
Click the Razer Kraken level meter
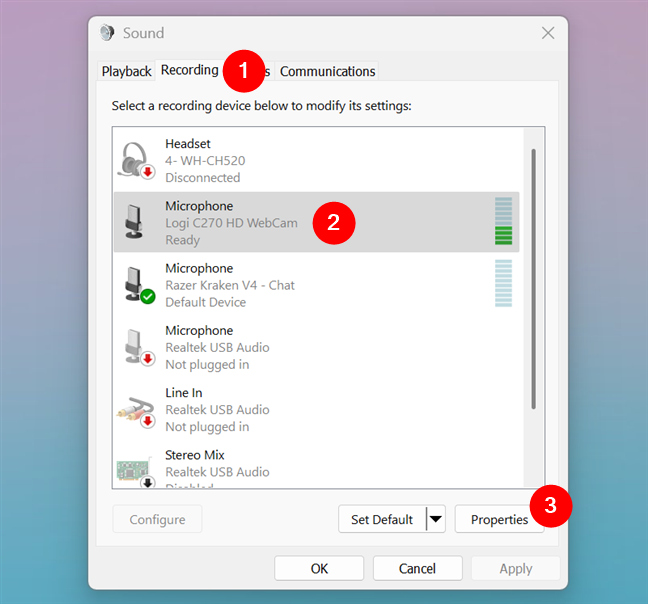(x=503, y=283)
